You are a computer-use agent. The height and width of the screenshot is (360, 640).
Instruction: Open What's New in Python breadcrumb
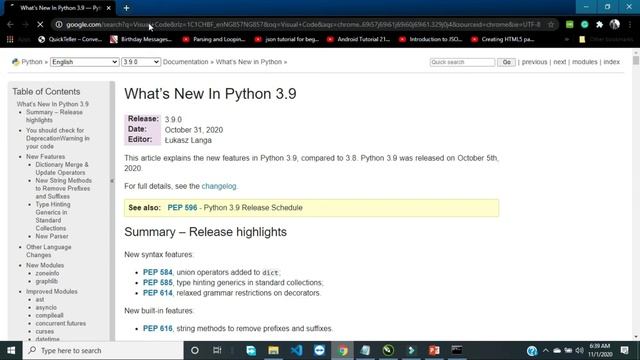coord(249,62)
